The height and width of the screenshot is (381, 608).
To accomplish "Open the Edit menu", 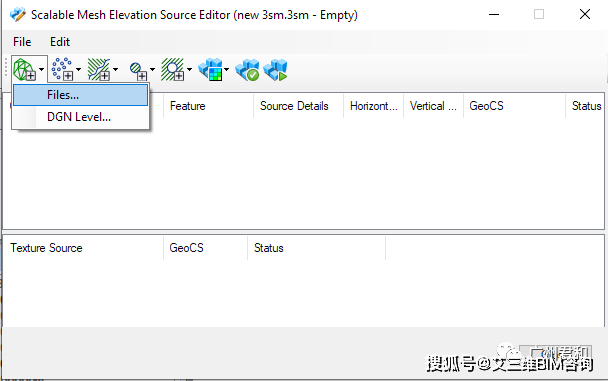I will 60,42.
